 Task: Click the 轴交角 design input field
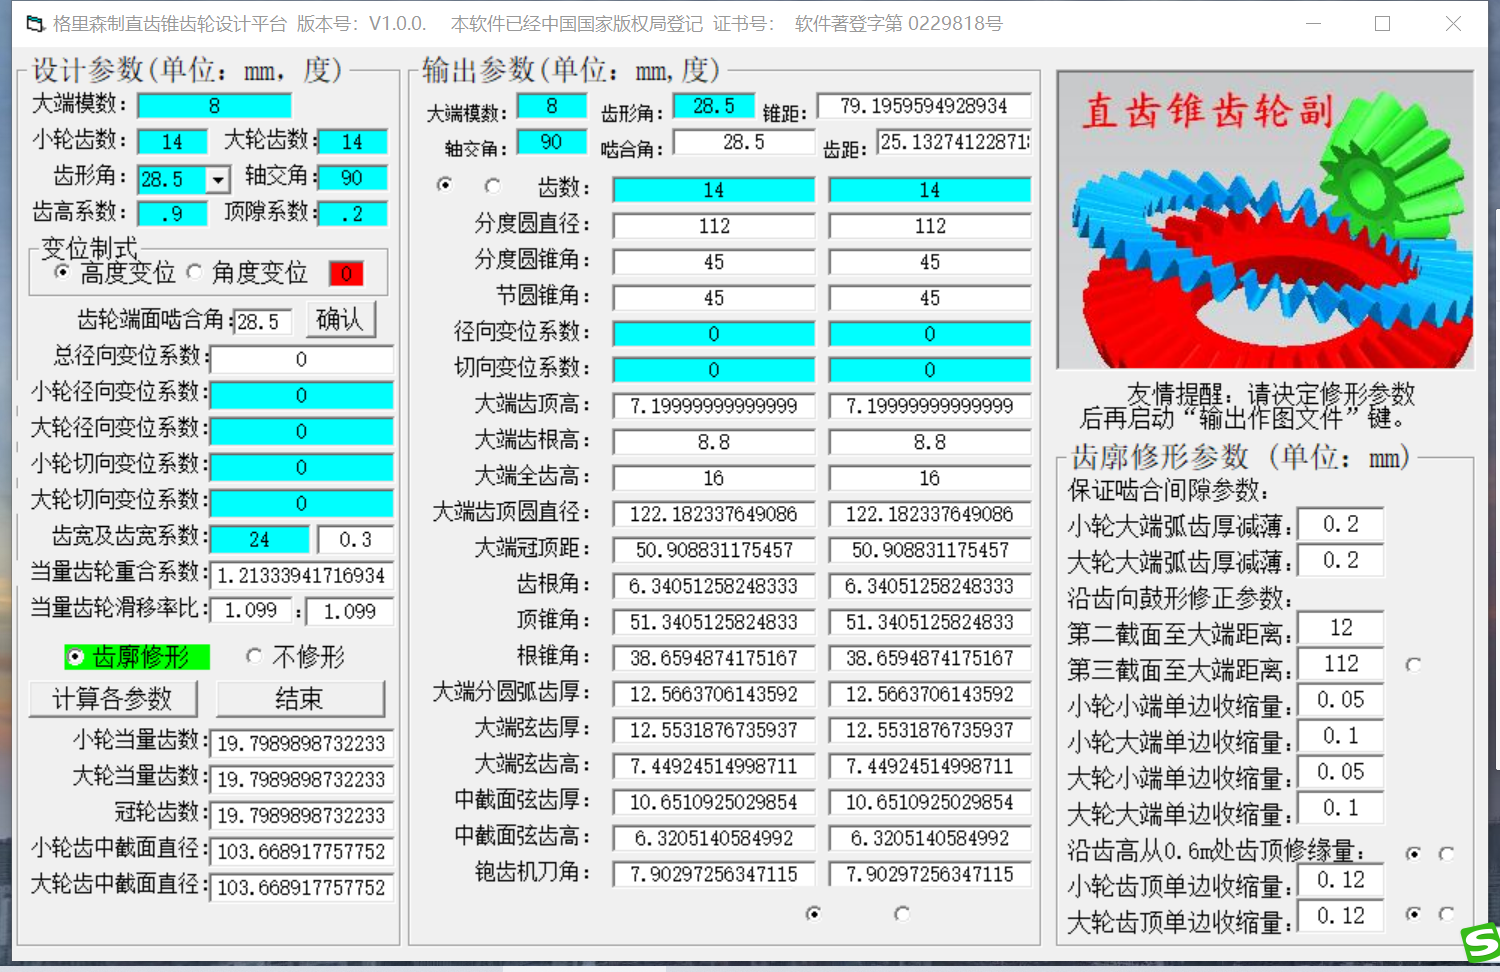352,178
